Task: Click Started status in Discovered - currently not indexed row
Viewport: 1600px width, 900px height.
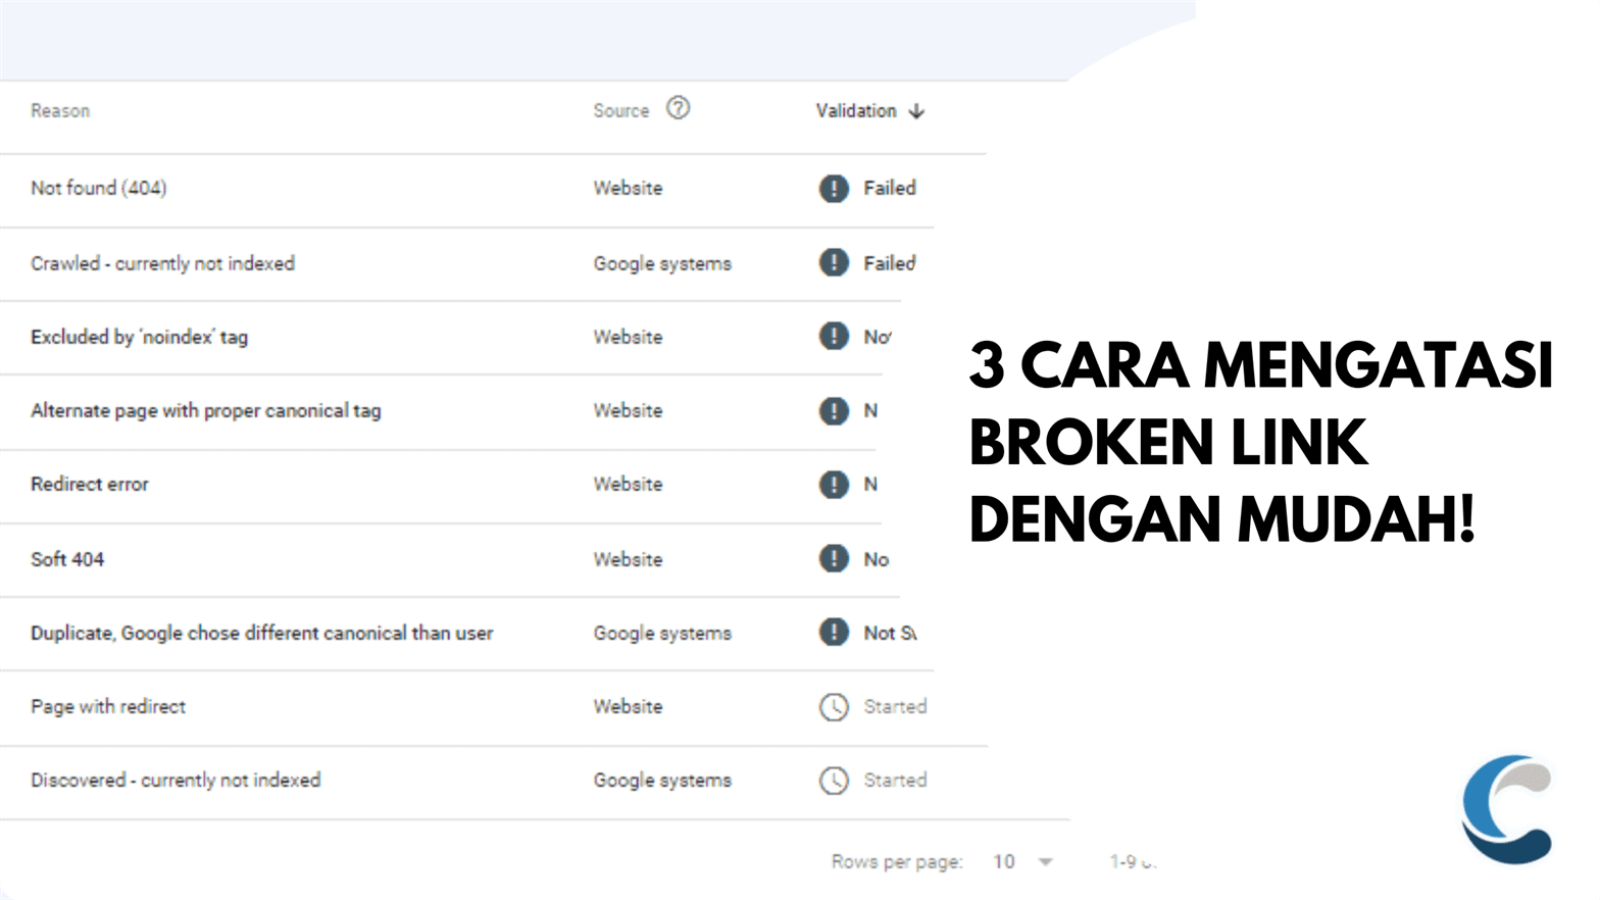Action: coord(895,780)
